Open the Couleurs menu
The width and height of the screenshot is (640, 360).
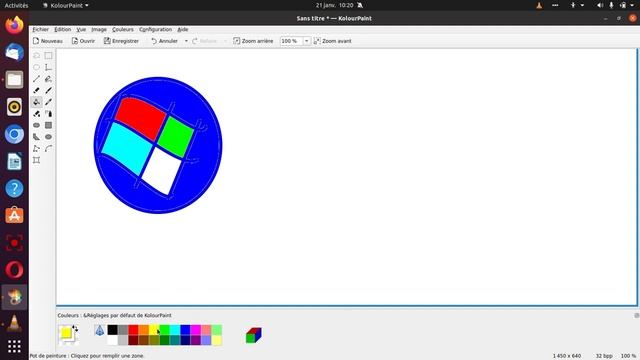[123, 29]
